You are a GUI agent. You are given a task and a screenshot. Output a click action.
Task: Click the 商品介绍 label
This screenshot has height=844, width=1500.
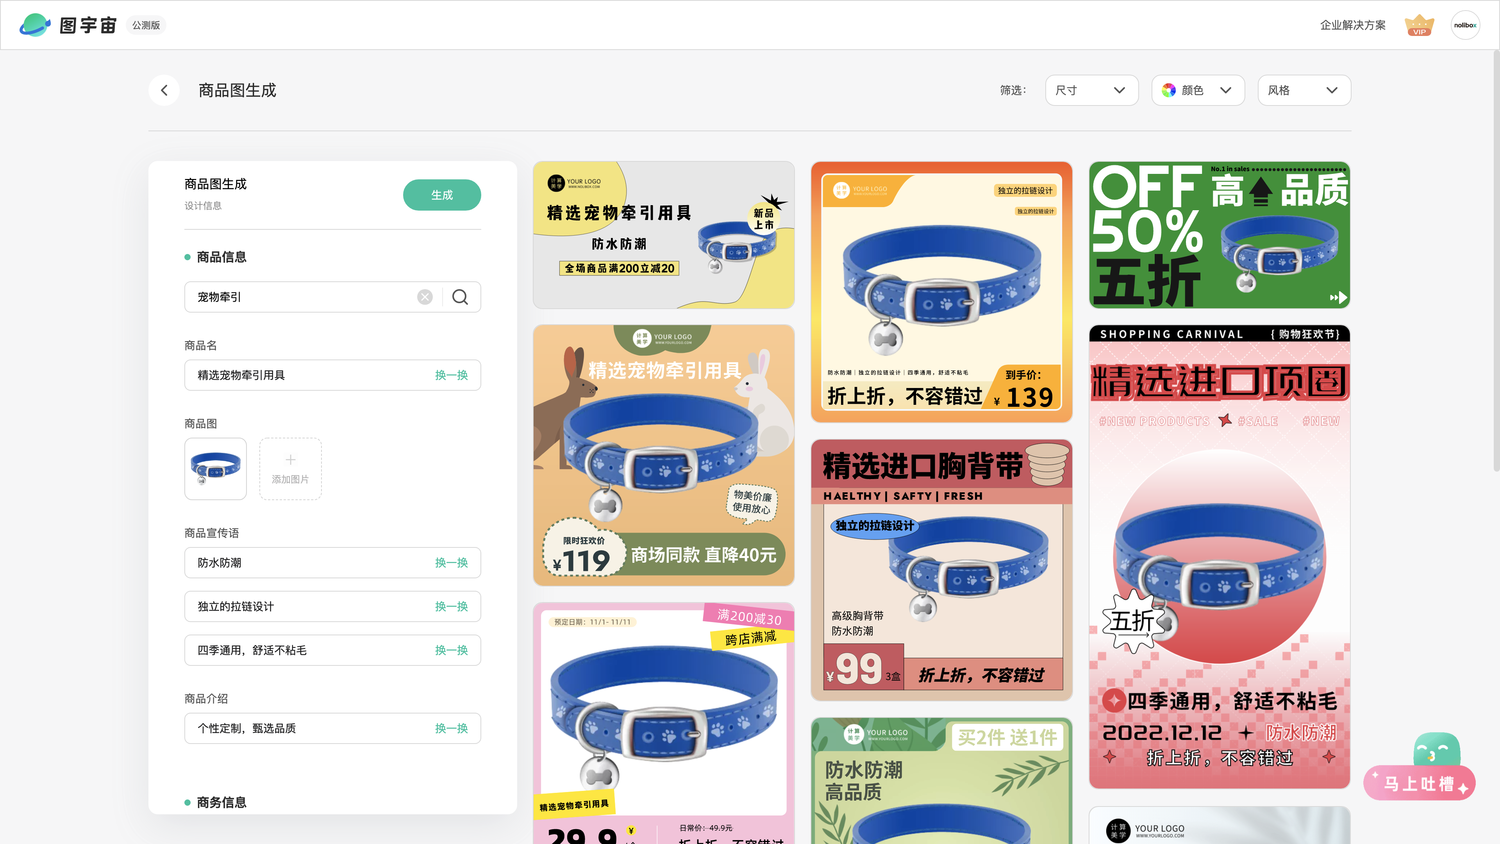(206, 698)
